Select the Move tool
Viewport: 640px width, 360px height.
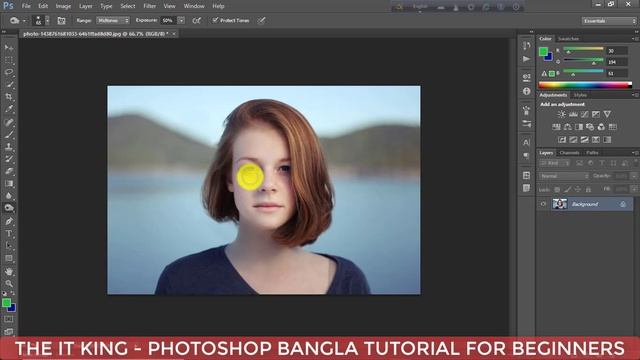(9, 48)
